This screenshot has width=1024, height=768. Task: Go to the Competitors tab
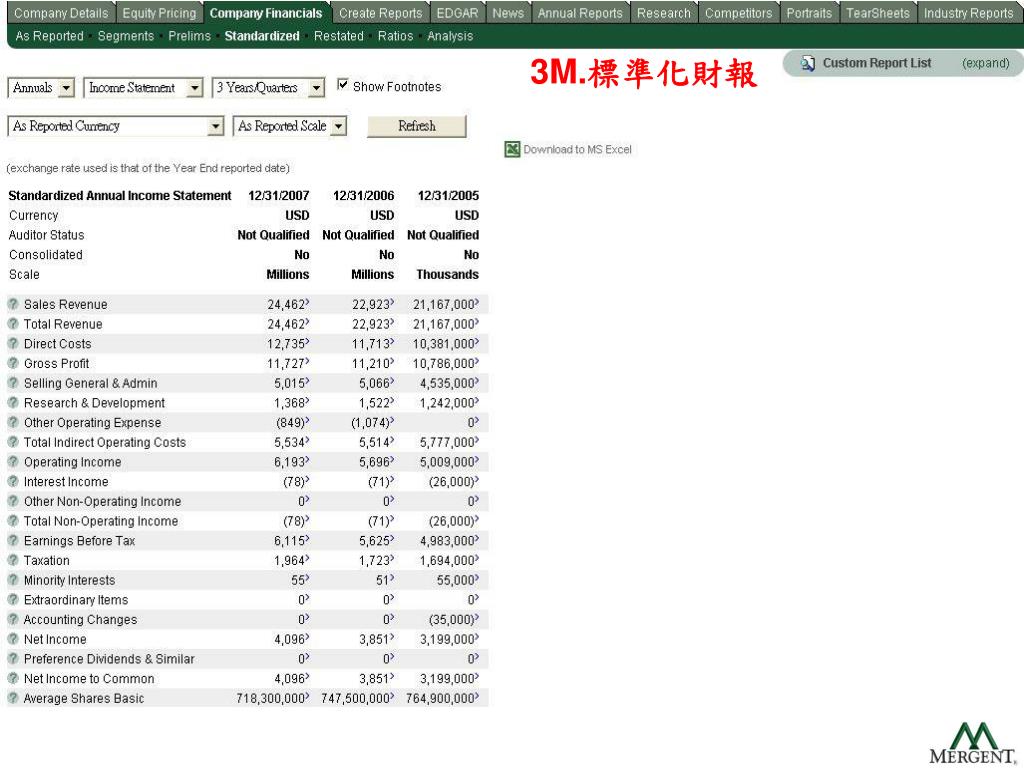[739, 13]
